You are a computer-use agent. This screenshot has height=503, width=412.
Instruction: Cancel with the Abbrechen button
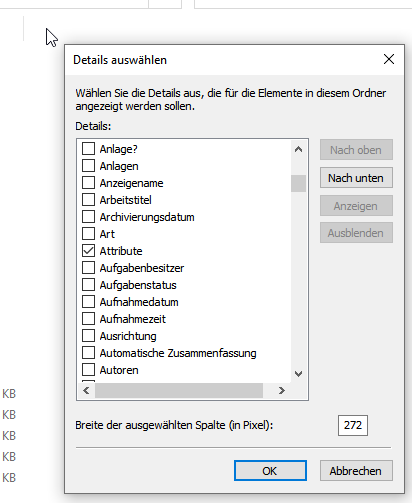tap(356, 471)
